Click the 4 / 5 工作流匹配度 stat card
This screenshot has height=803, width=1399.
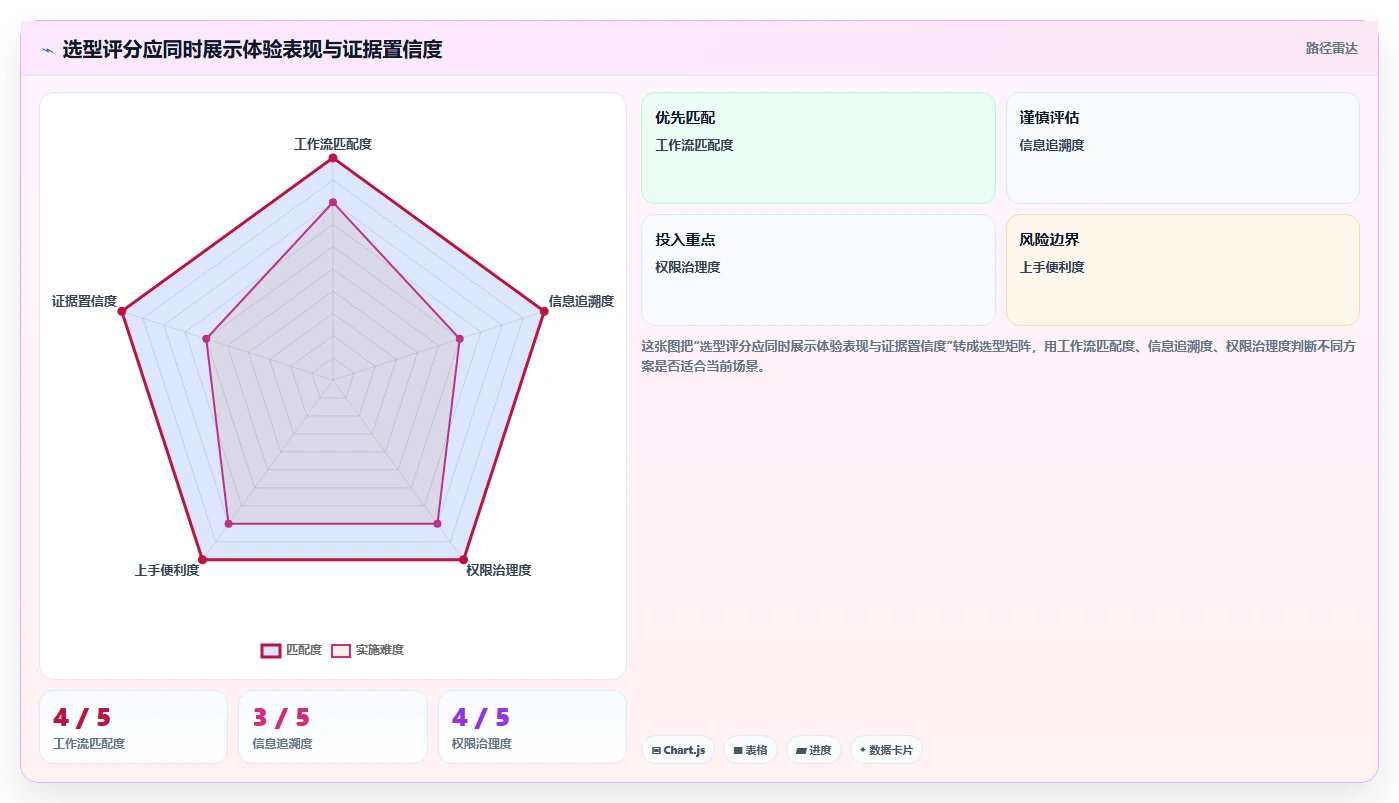point(133,727)
